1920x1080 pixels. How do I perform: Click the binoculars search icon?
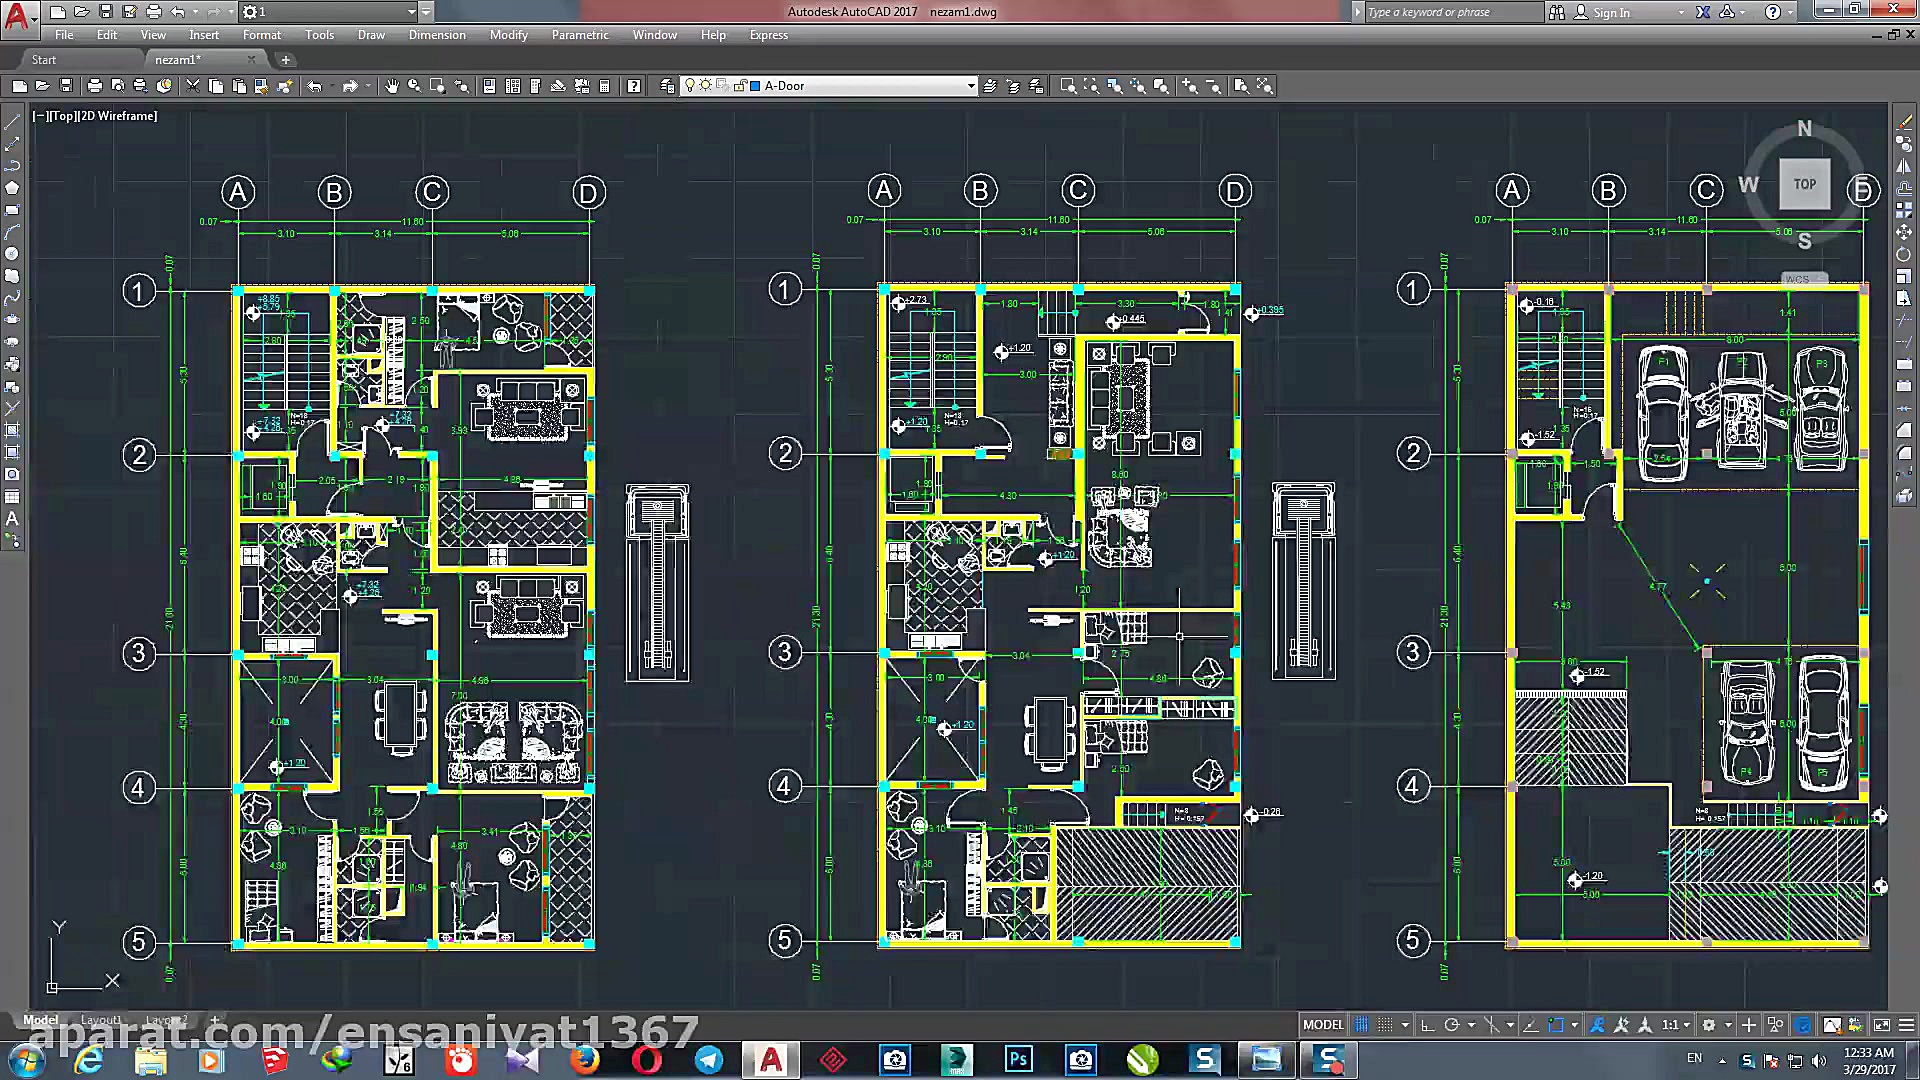[x=1557, y=12]
